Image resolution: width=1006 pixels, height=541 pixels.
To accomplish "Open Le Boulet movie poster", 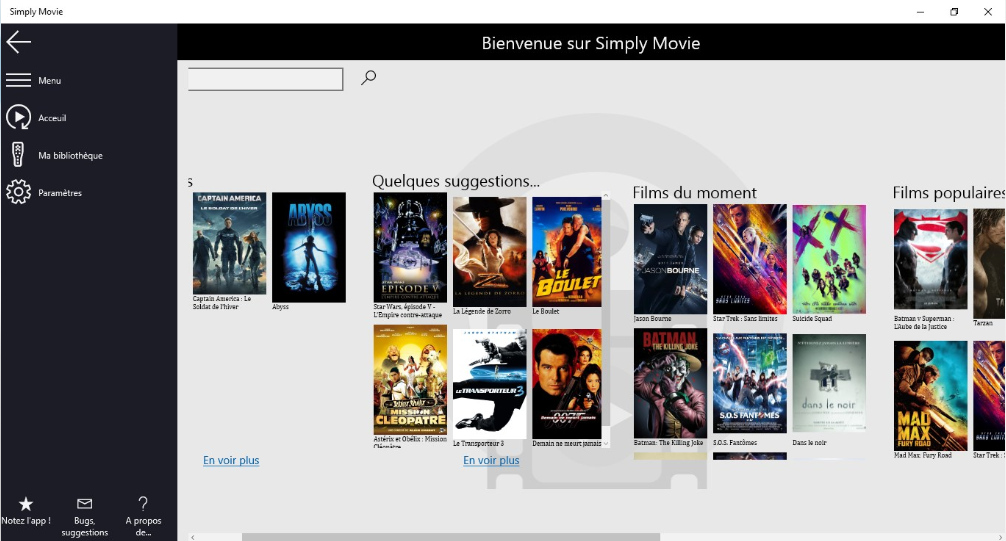I will 567,252.
